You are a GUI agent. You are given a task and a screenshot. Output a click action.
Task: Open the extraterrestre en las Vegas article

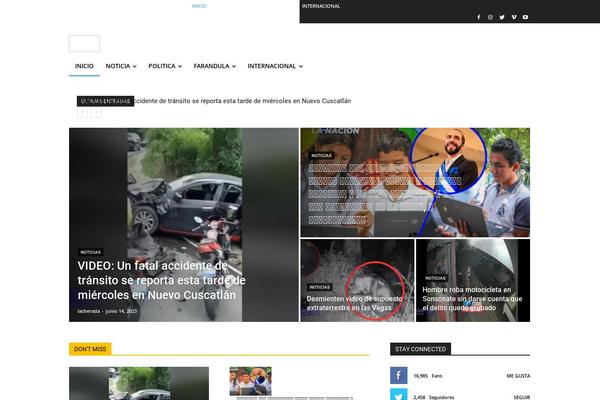click(x=356, y=303)
